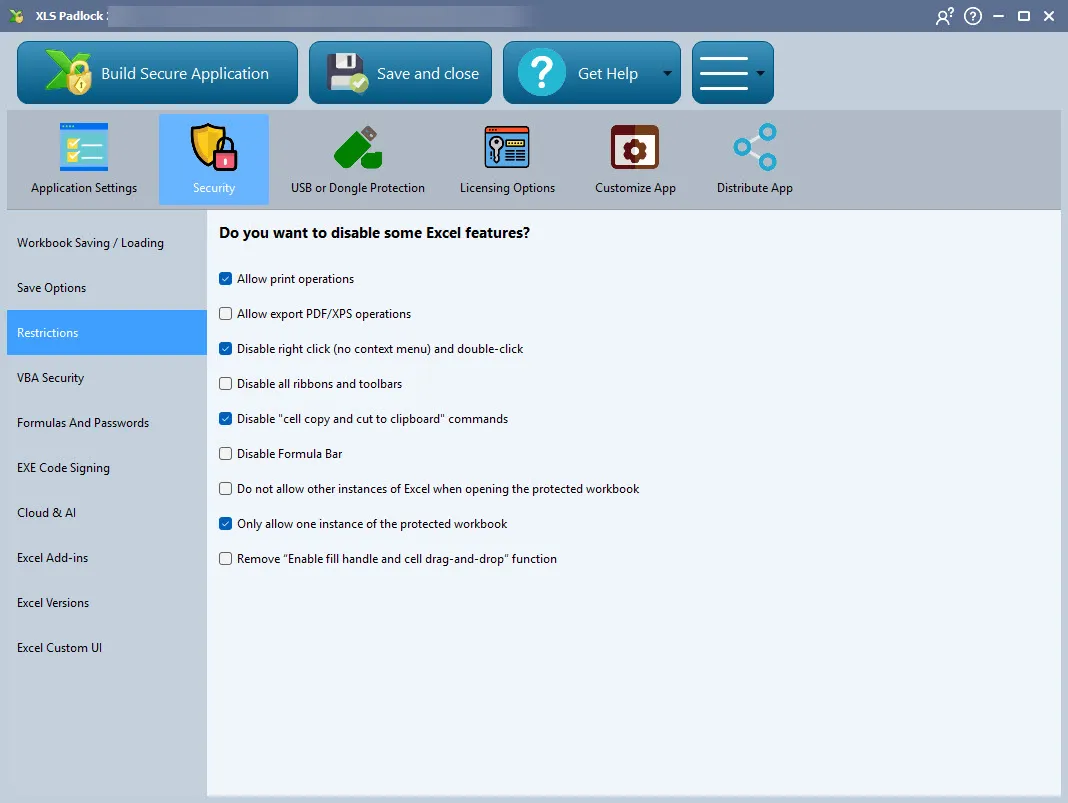Expand the Get Help dropdown arrow
1068x803 pixels.
point(668,73)
